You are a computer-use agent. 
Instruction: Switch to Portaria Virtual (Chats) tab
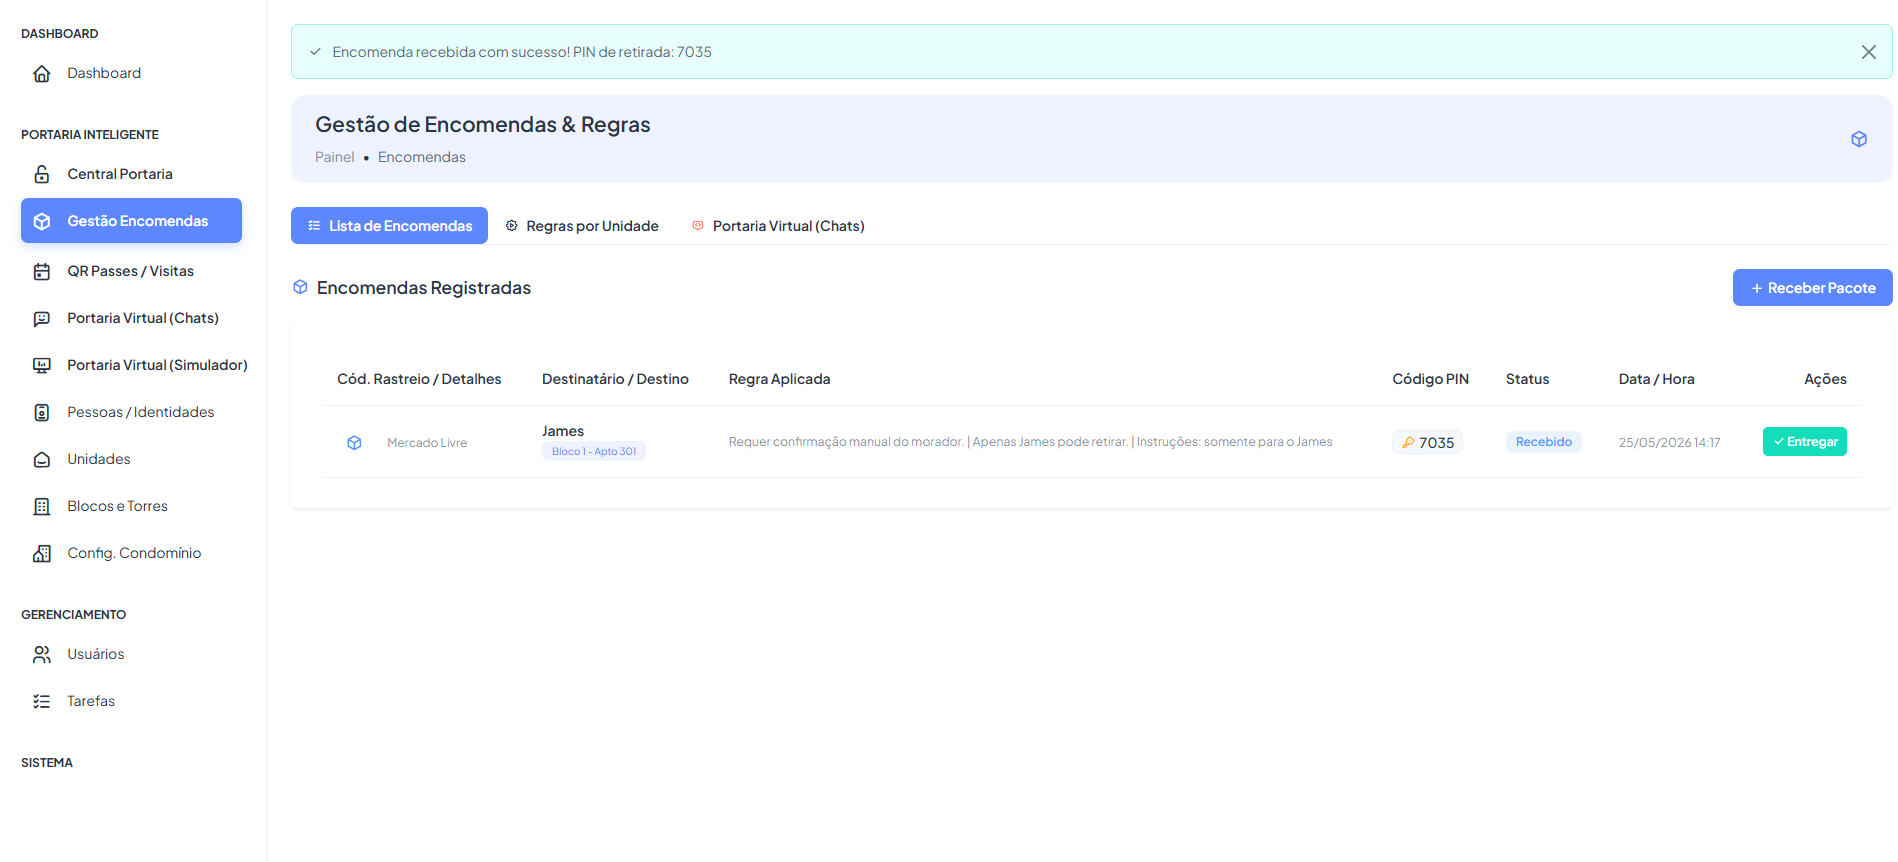778,226
